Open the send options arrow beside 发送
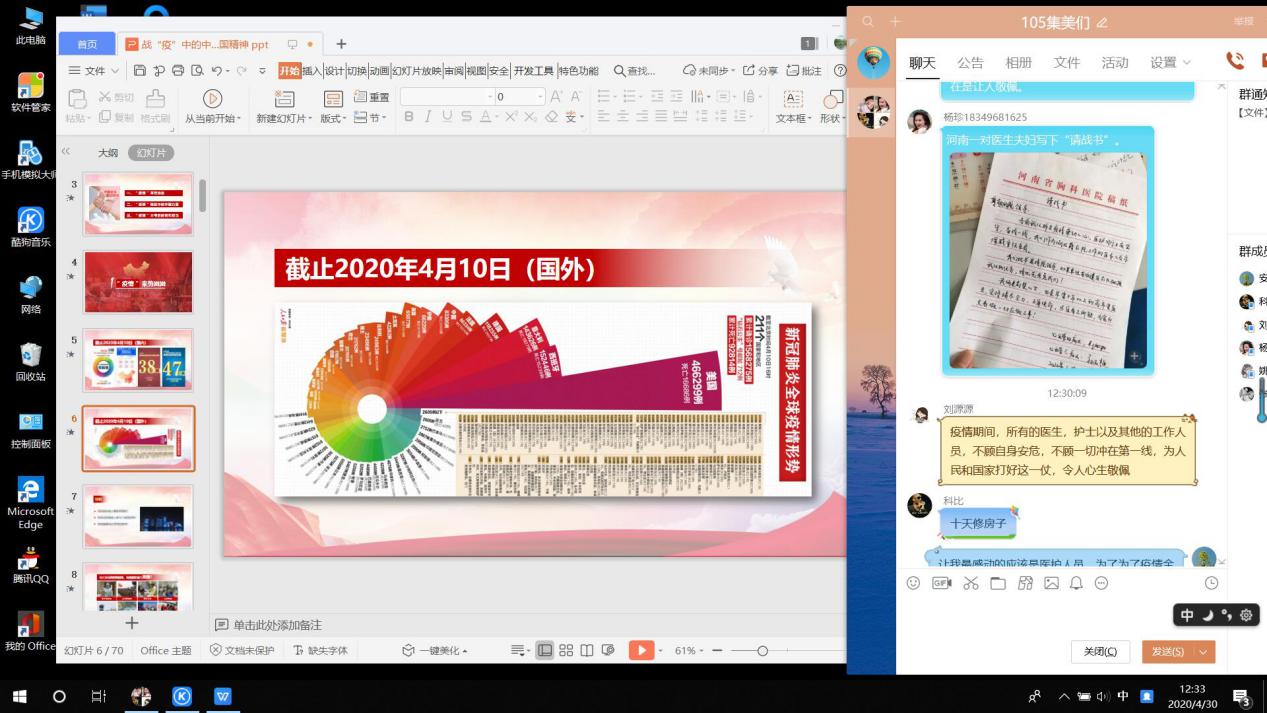 (x=1204, y=651)
